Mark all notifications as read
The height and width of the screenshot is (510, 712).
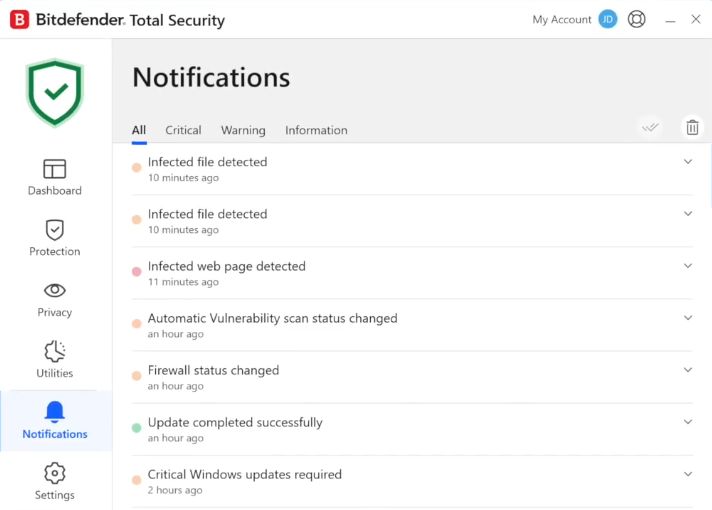pos(651,127)
